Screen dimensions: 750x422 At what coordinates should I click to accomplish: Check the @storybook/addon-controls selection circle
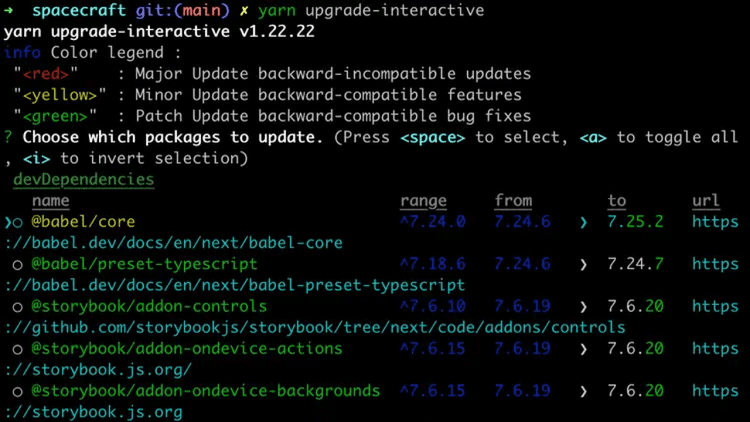click(18, 306)
